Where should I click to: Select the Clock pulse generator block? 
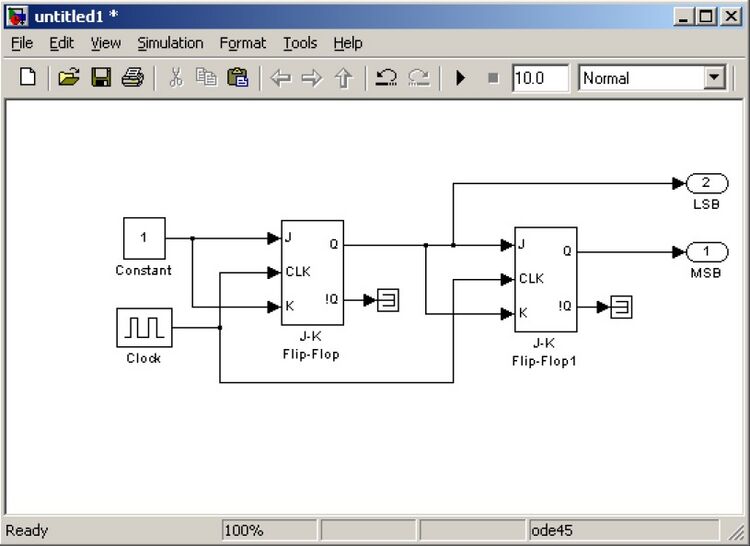[x=144, y=327]
